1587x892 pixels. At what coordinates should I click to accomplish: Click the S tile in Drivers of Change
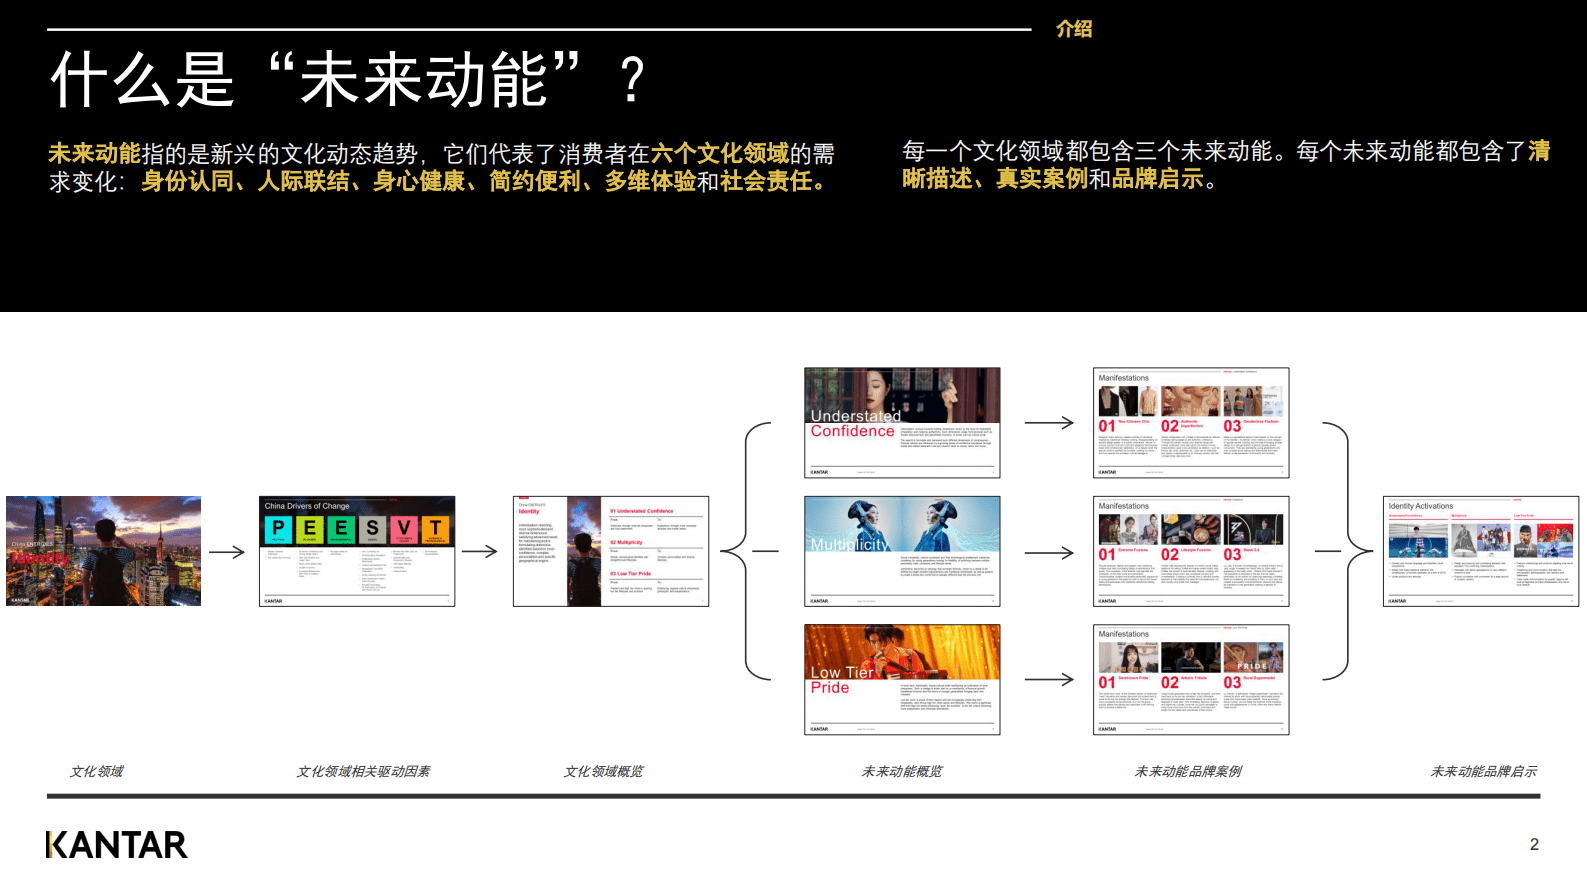tap(372, 529)
